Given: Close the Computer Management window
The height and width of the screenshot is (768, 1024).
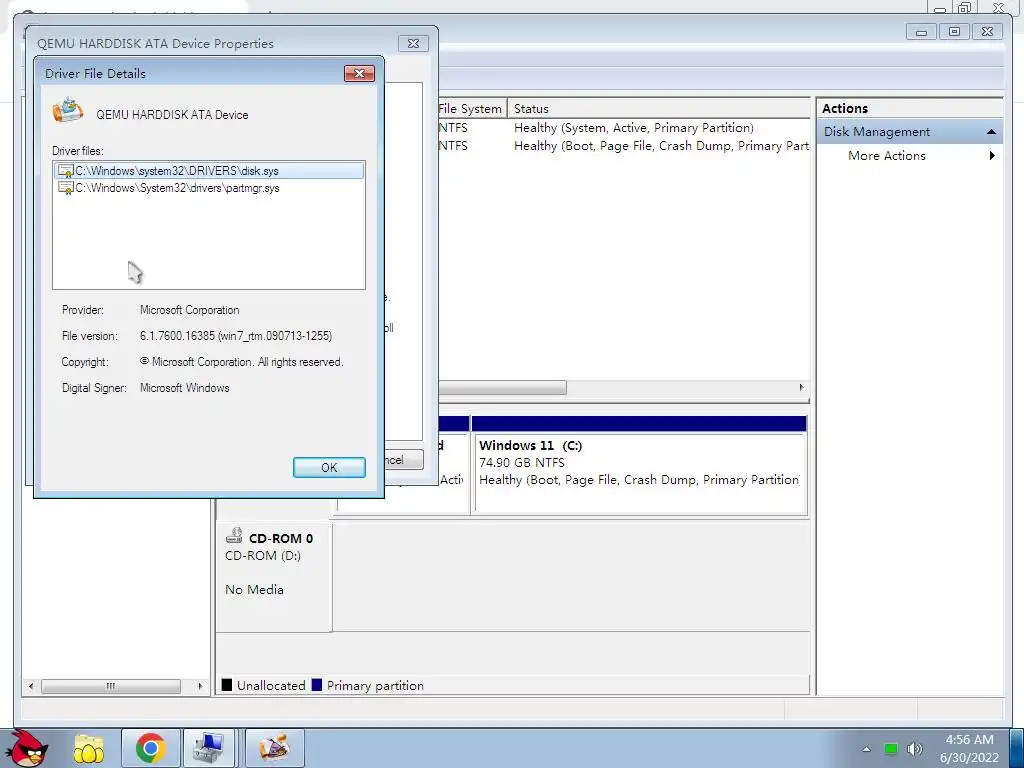Looking at the screenshot, I should 987,31.
